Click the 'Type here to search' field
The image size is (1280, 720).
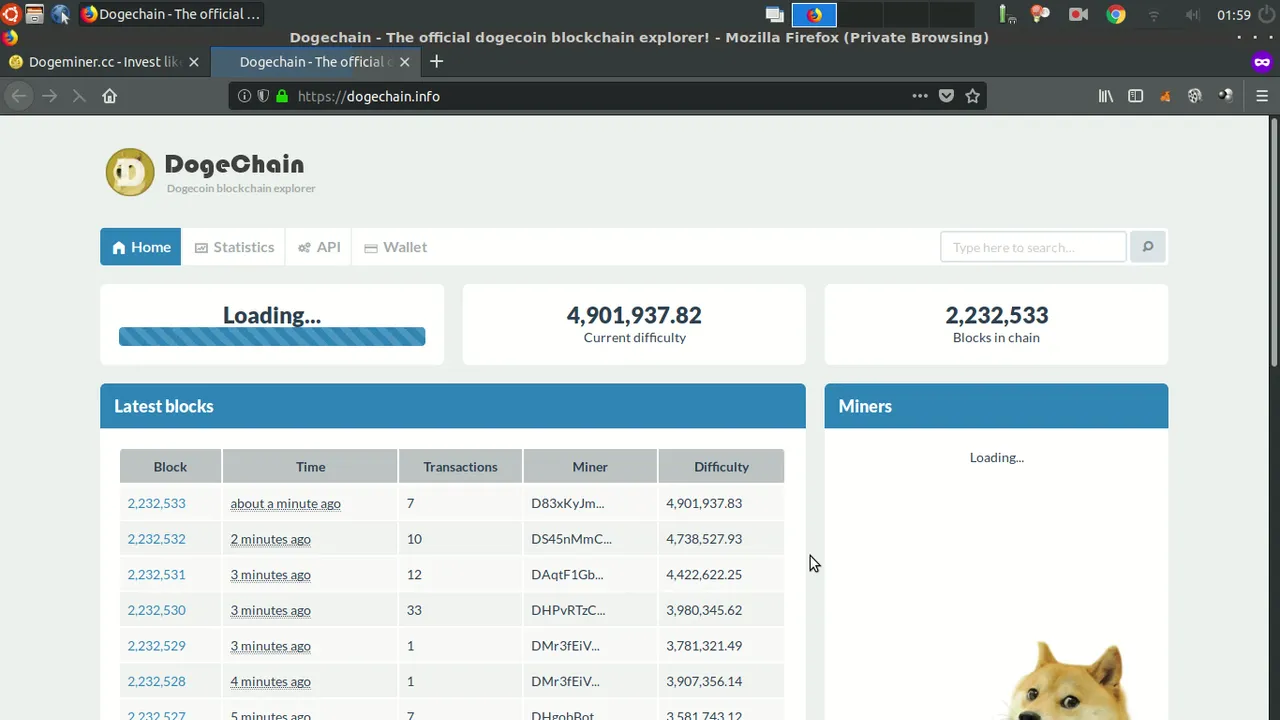pyautogui.click(x=1033, y=247)
